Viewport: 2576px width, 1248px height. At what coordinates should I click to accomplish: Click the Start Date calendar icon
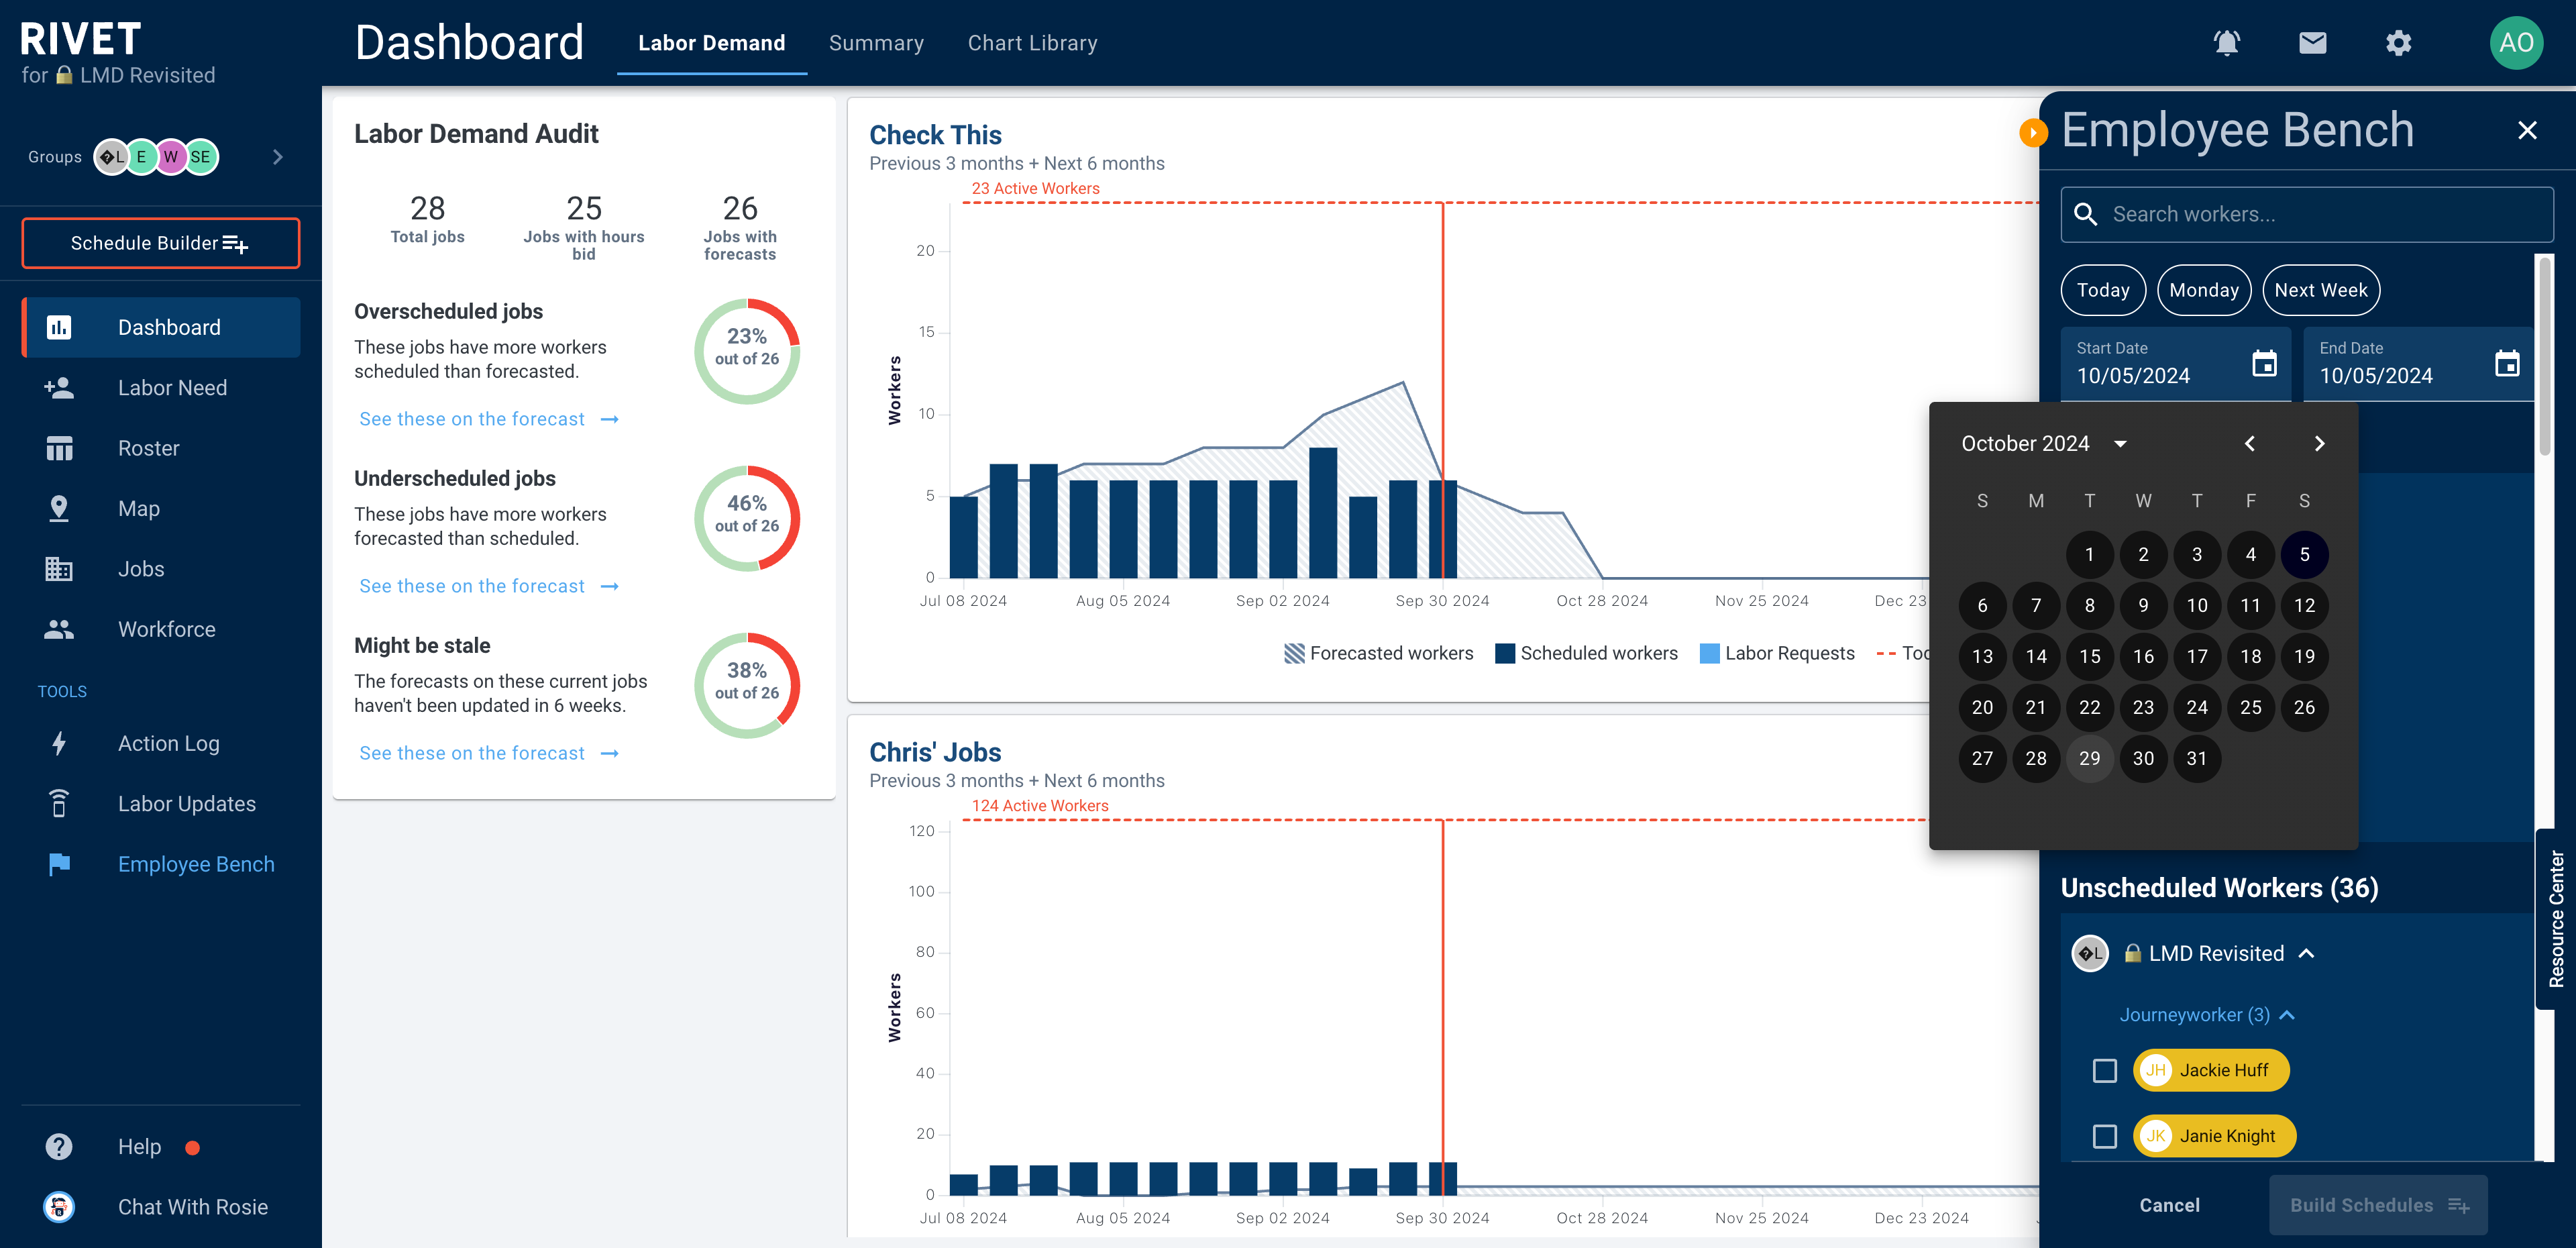tap(2264, 363)
